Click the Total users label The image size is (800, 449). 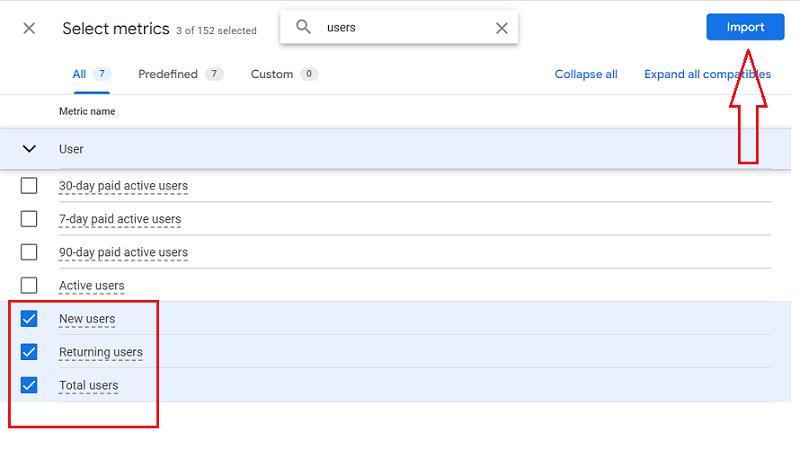89,385
